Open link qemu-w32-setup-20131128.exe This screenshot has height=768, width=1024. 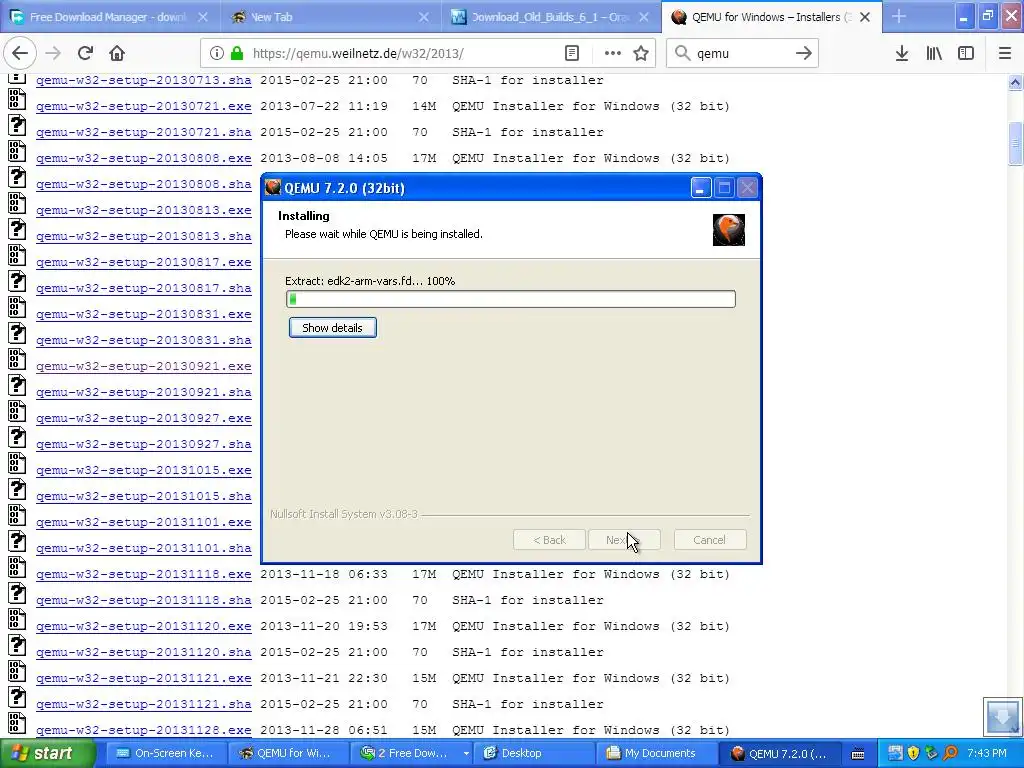coord(144,730)
